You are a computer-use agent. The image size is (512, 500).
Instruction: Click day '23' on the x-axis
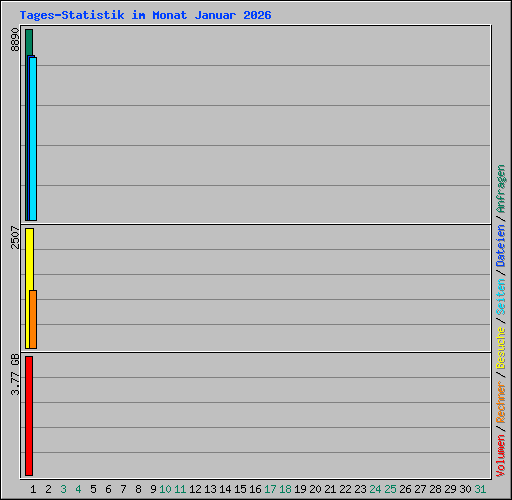point(360,489)
